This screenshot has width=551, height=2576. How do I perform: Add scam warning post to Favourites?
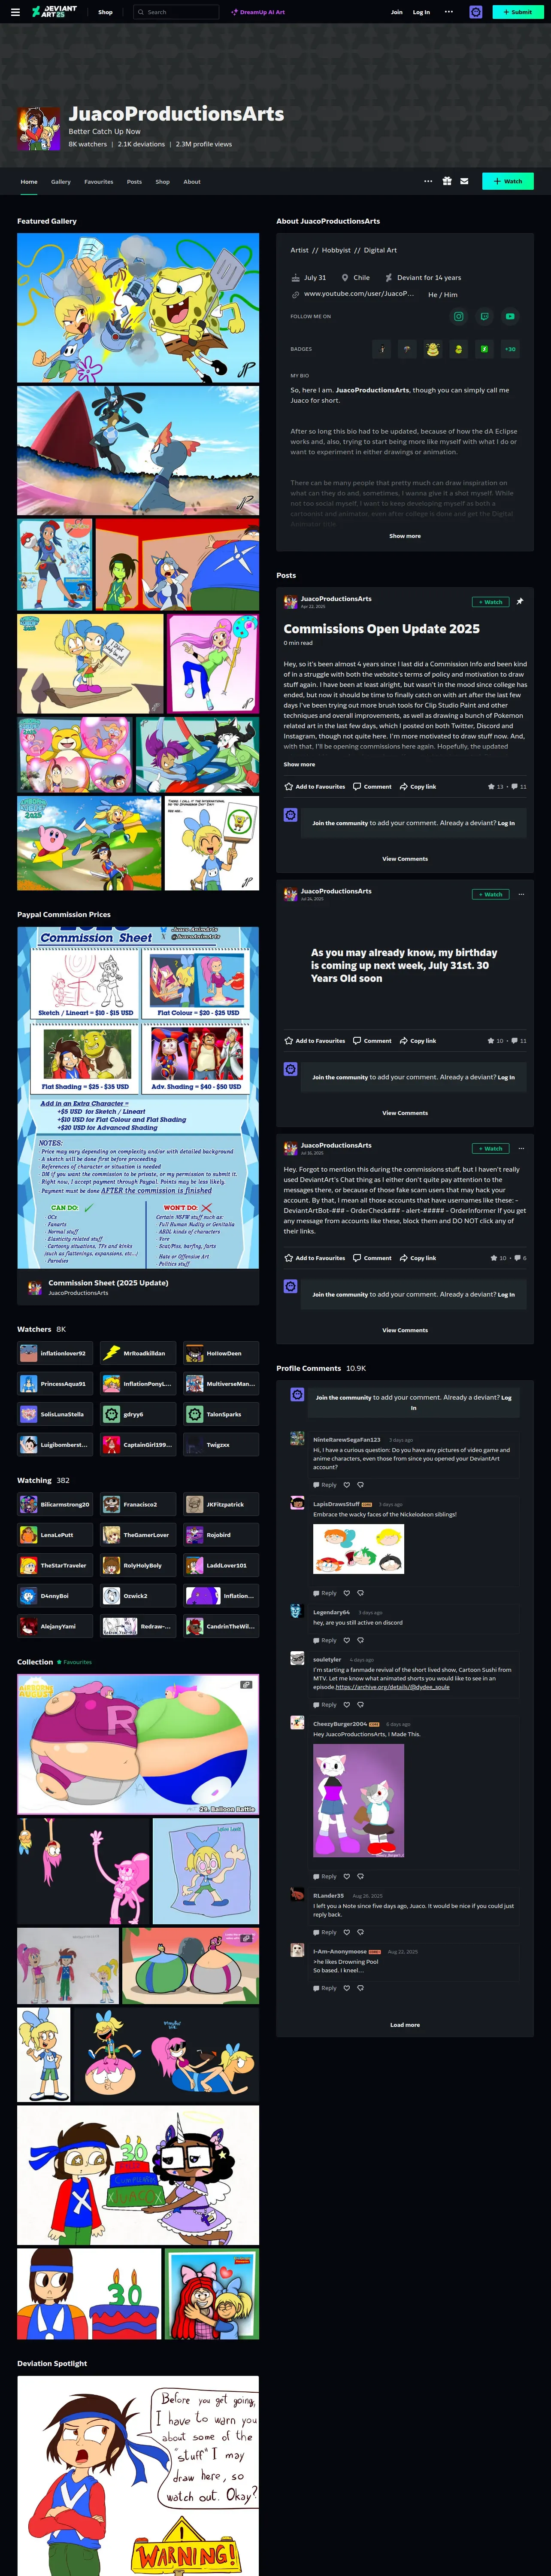tap(315, 1258)
